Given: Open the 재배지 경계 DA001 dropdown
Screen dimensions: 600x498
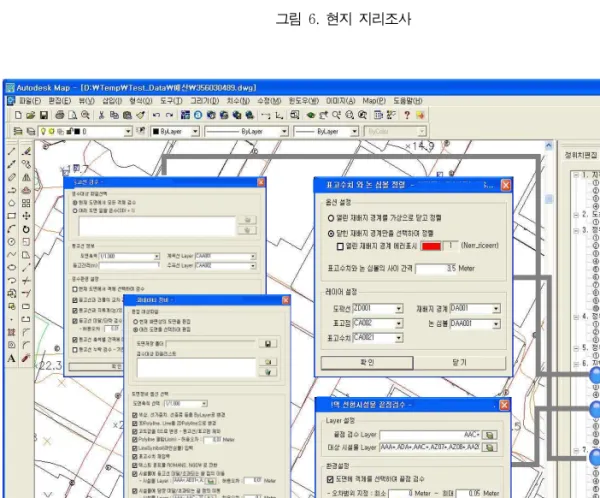Looking at the screenshot, I should [496, 309].
